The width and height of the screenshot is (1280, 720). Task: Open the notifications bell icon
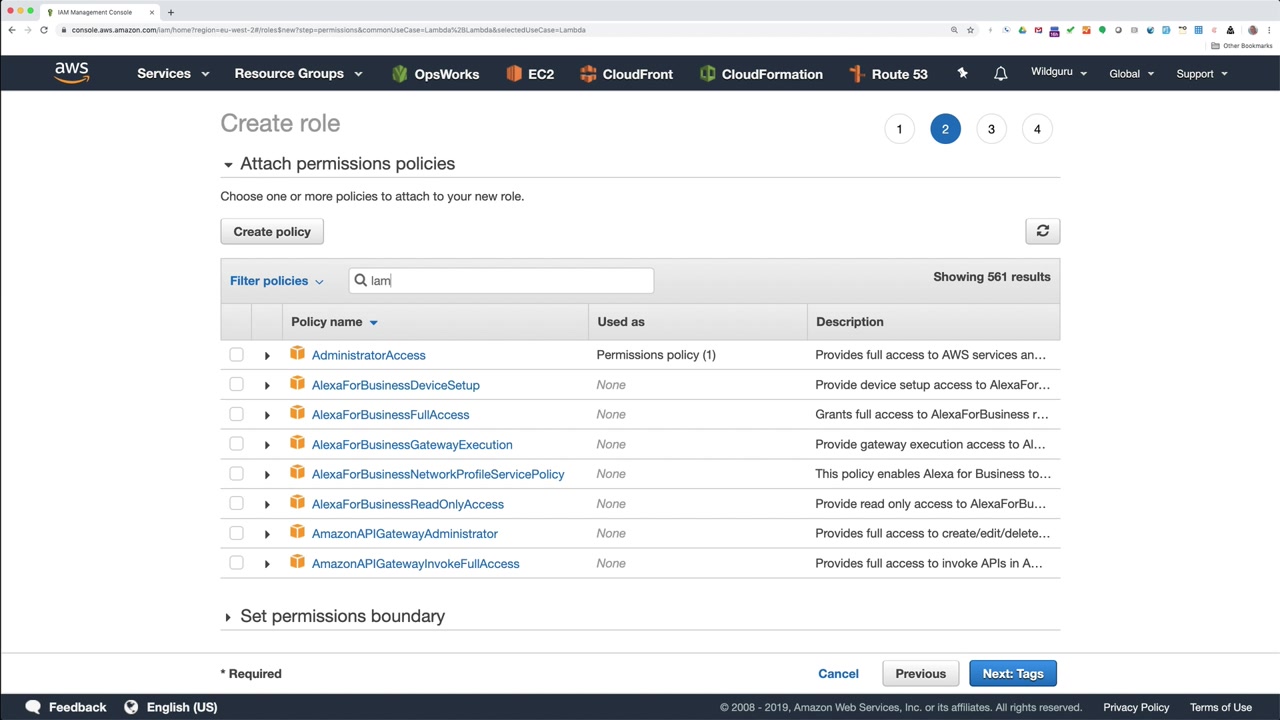coord(1000,74)
